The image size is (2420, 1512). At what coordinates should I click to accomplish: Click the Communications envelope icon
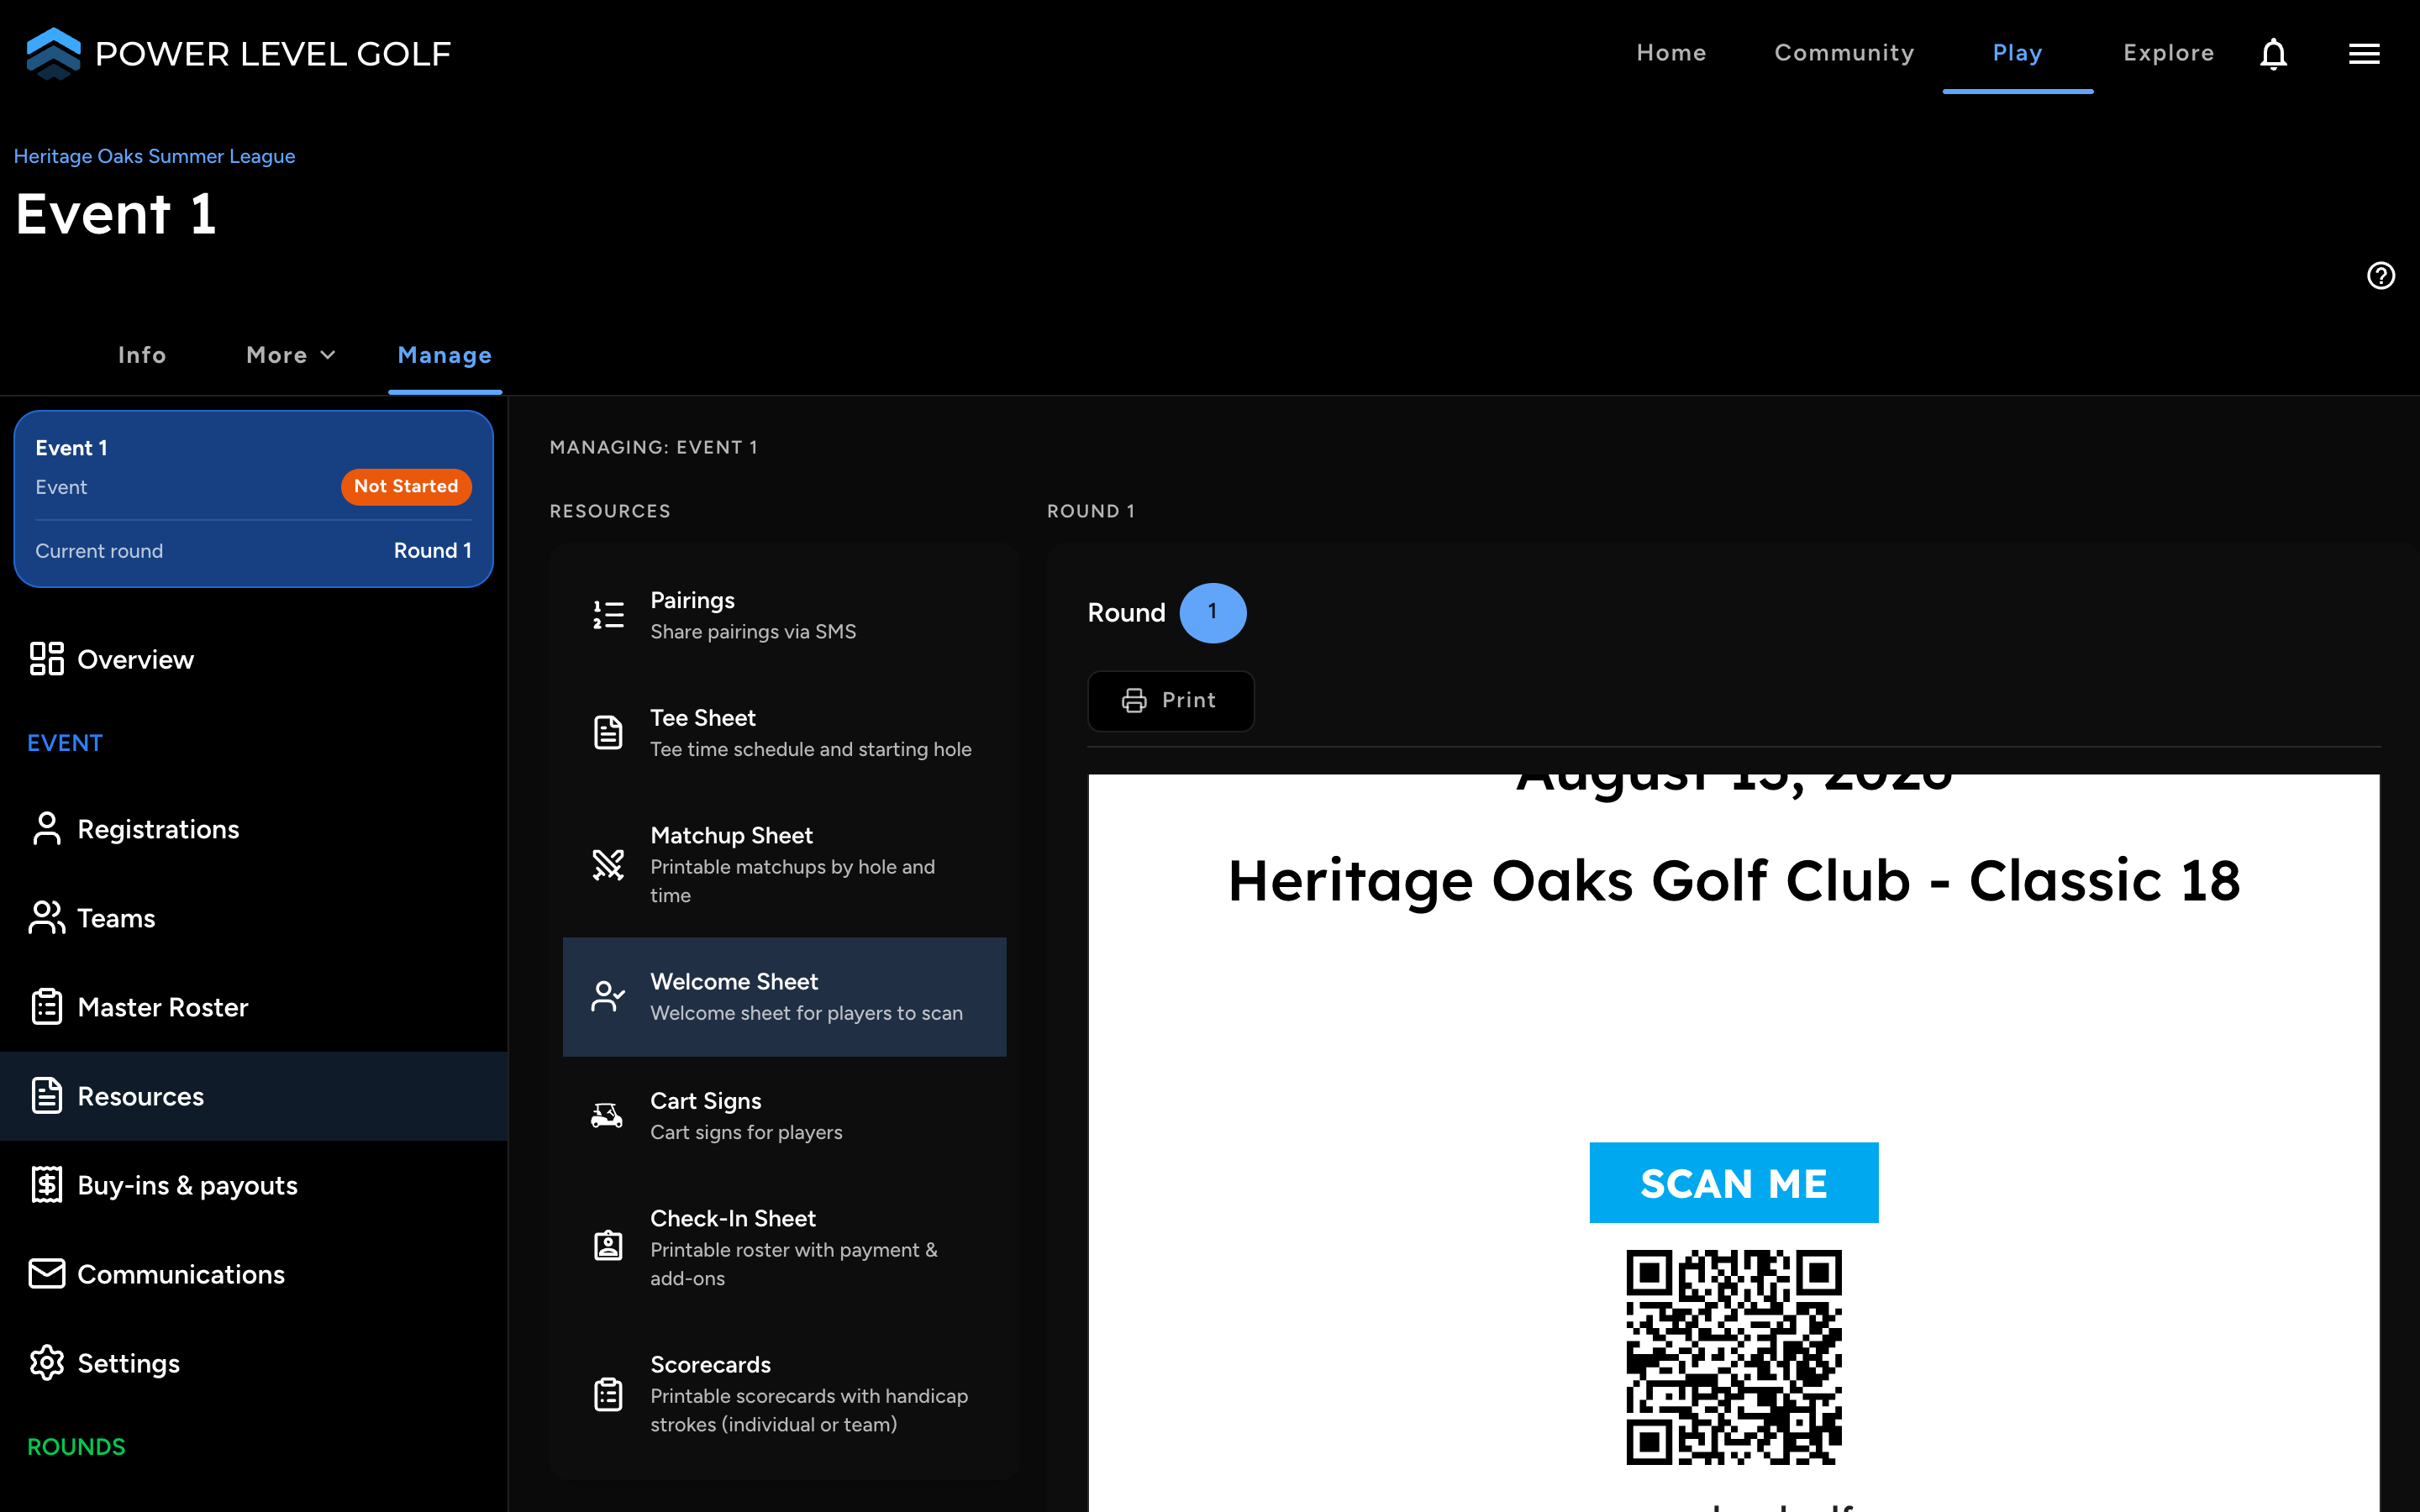click(47, 1274)
